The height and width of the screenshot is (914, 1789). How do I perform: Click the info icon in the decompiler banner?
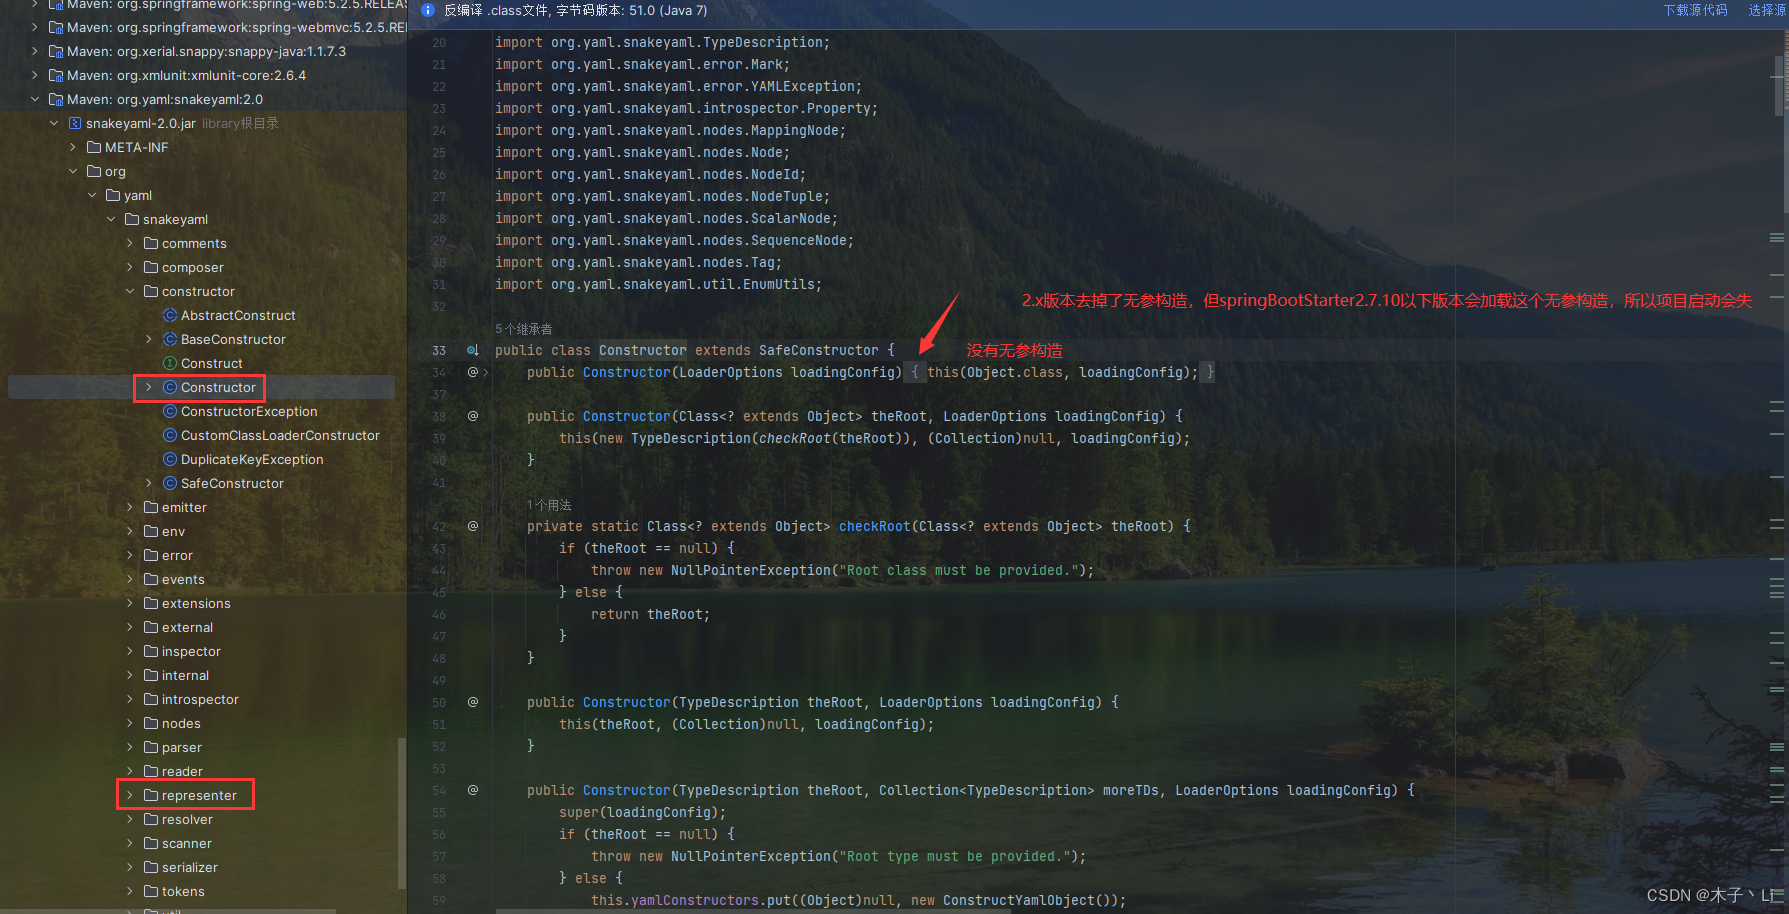pos(428,10)
